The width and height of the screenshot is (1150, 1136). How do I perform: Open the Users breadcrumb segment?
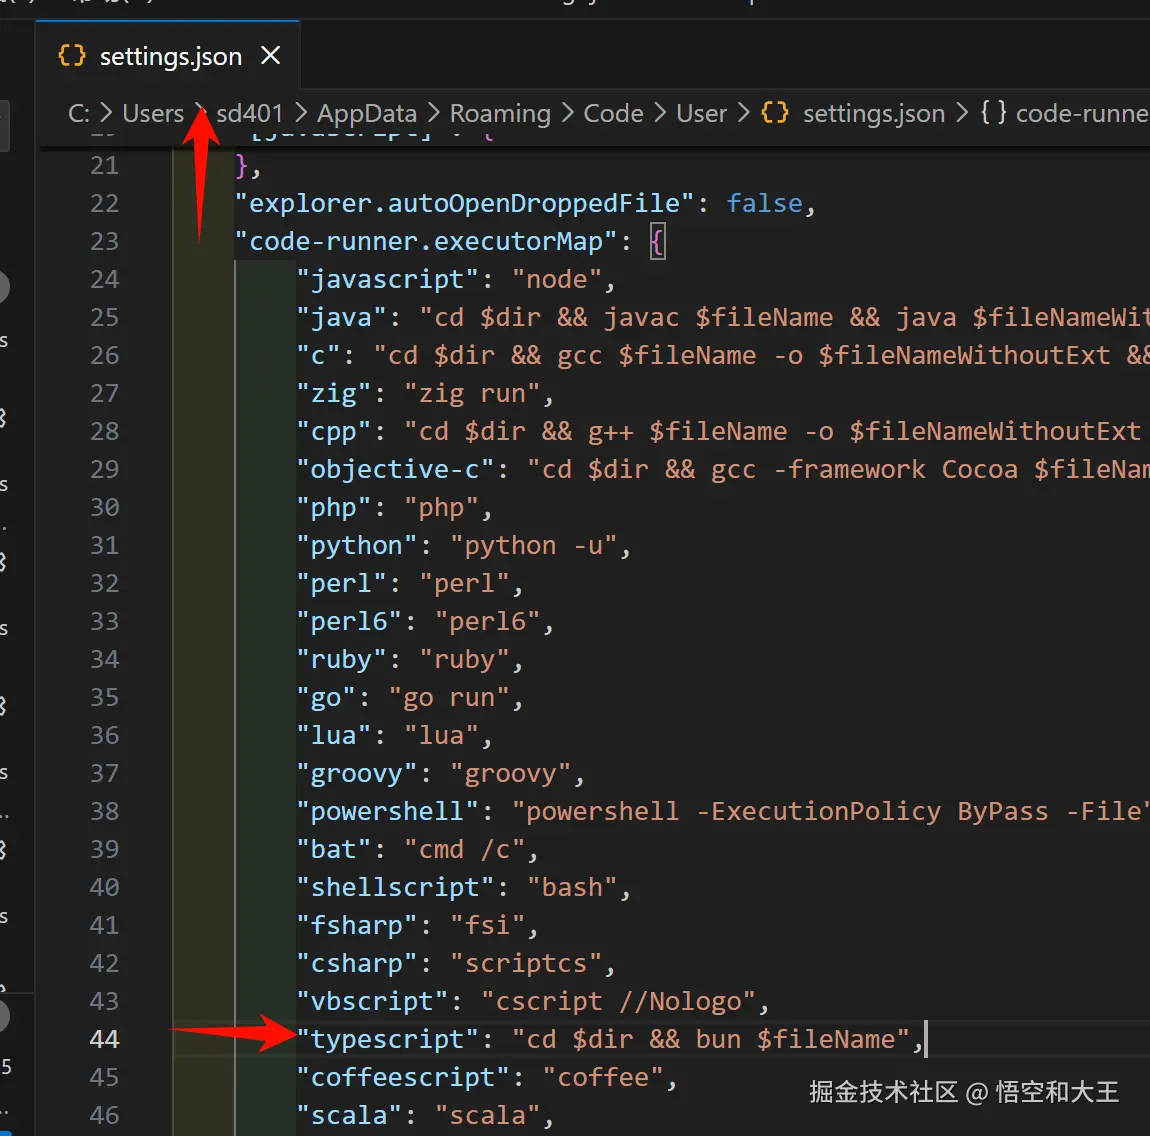153,114
